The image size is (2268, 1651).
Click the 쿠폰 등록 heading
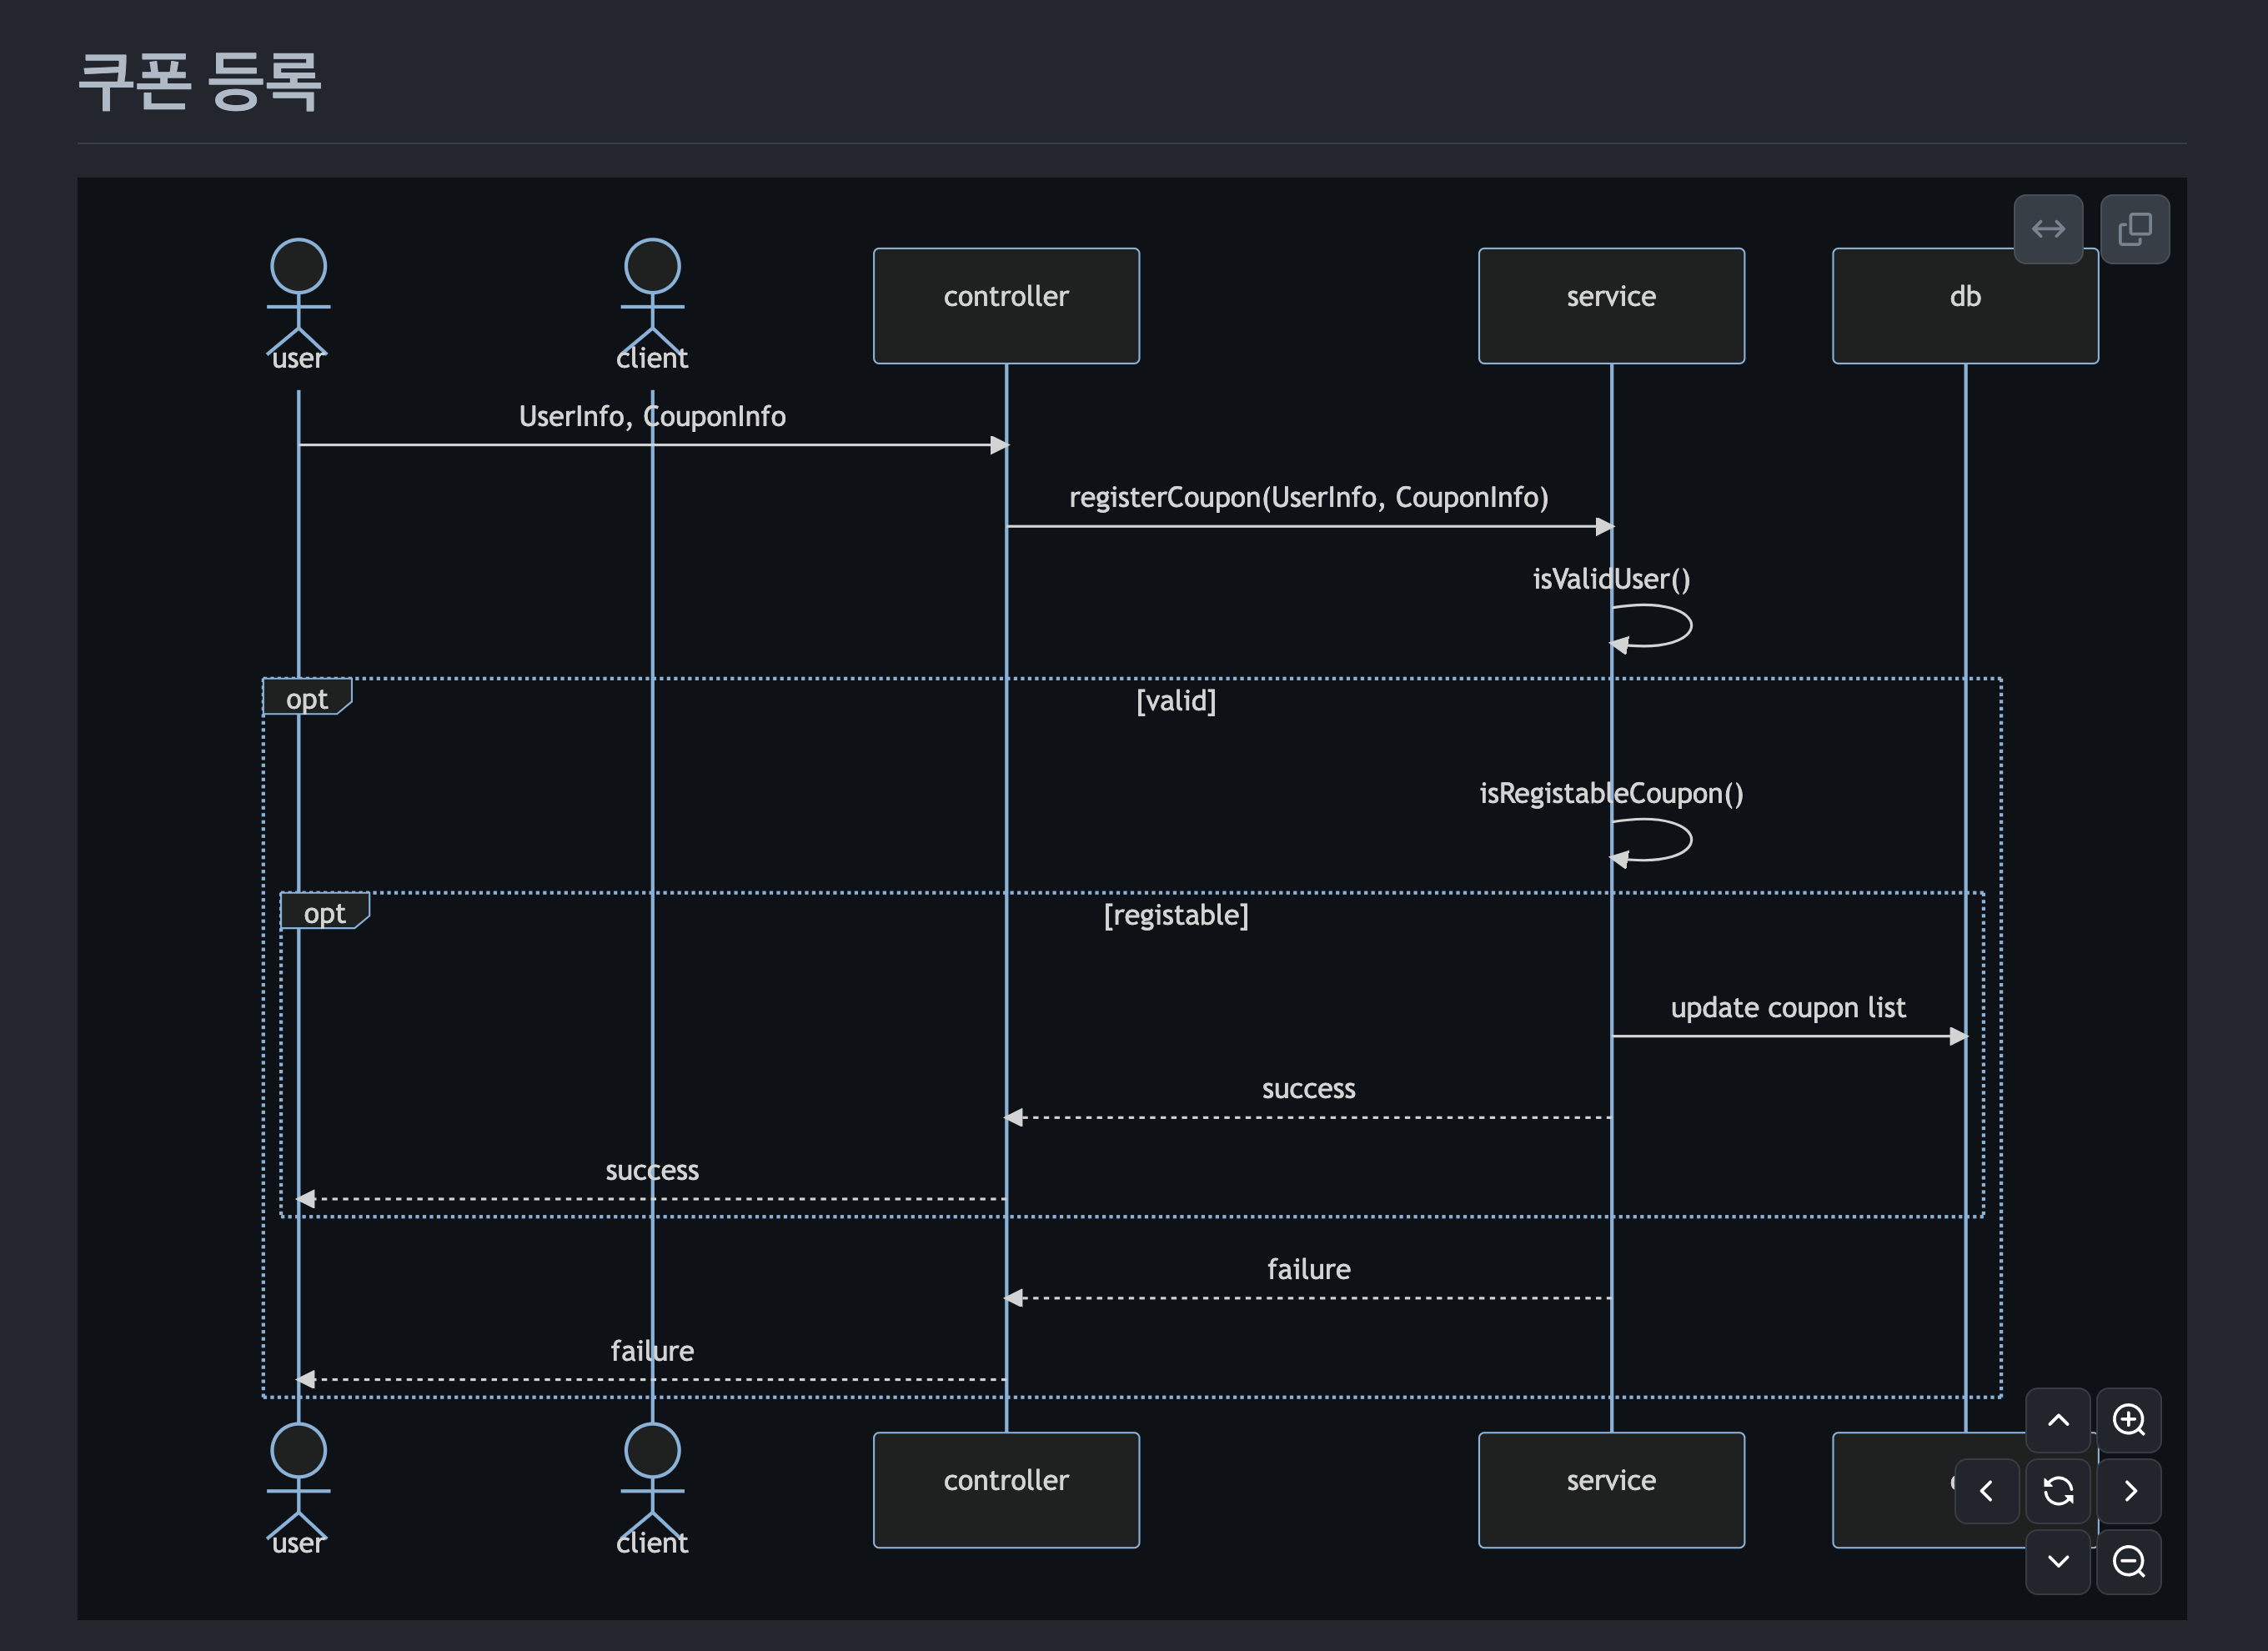click(x=200, y=80)
